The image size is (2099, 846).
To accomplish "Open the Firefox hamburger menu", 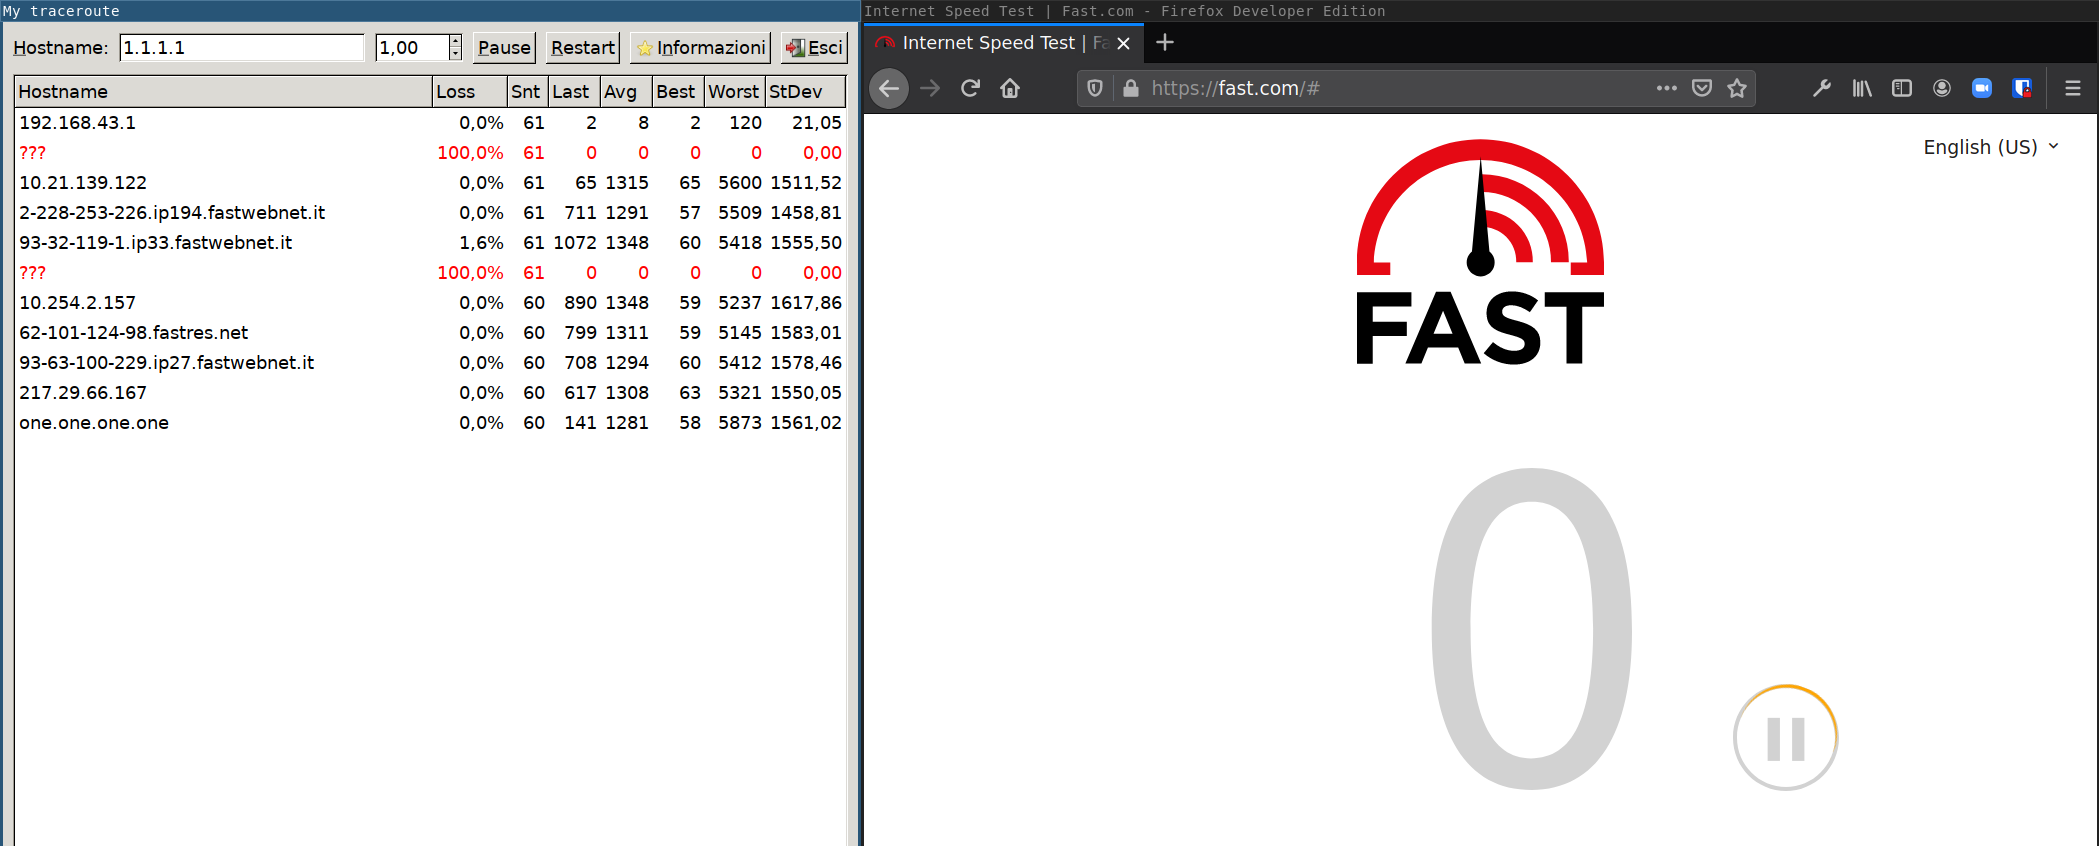I will pyautogui.click(x=2072, y=89).
